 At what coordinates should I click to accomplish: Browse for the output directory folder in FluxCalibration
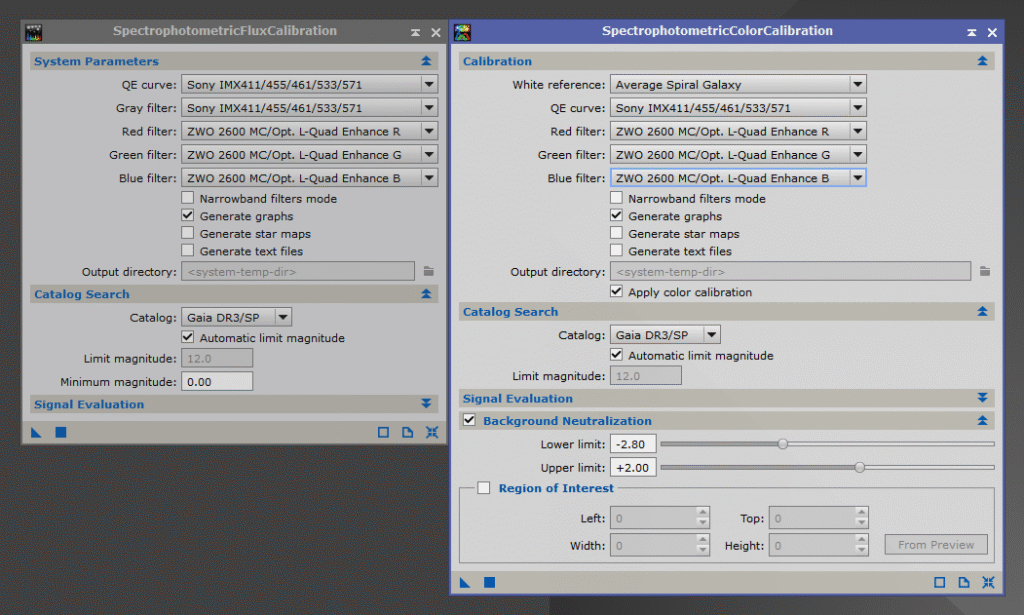[428, 271]
